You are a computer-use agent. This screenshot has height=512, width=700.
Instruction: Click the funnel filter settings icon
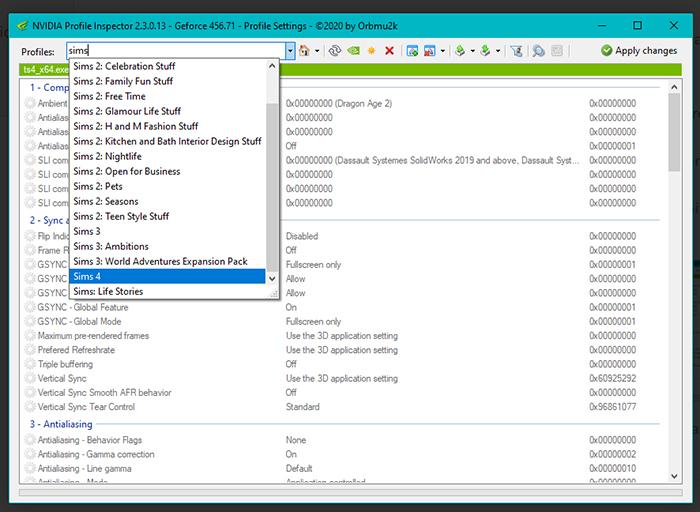click(x=517, y=51)
